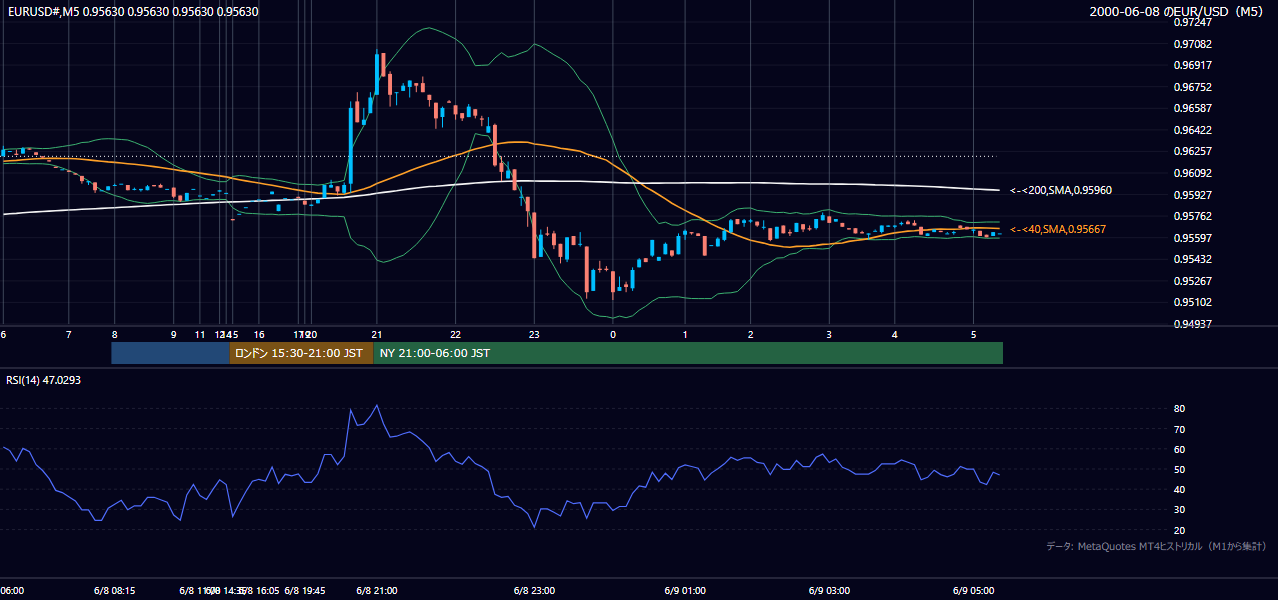1278x600 pixels.
Task: Click the 06:00 time label on the bottom axis
Action: (x=12, y=591)
